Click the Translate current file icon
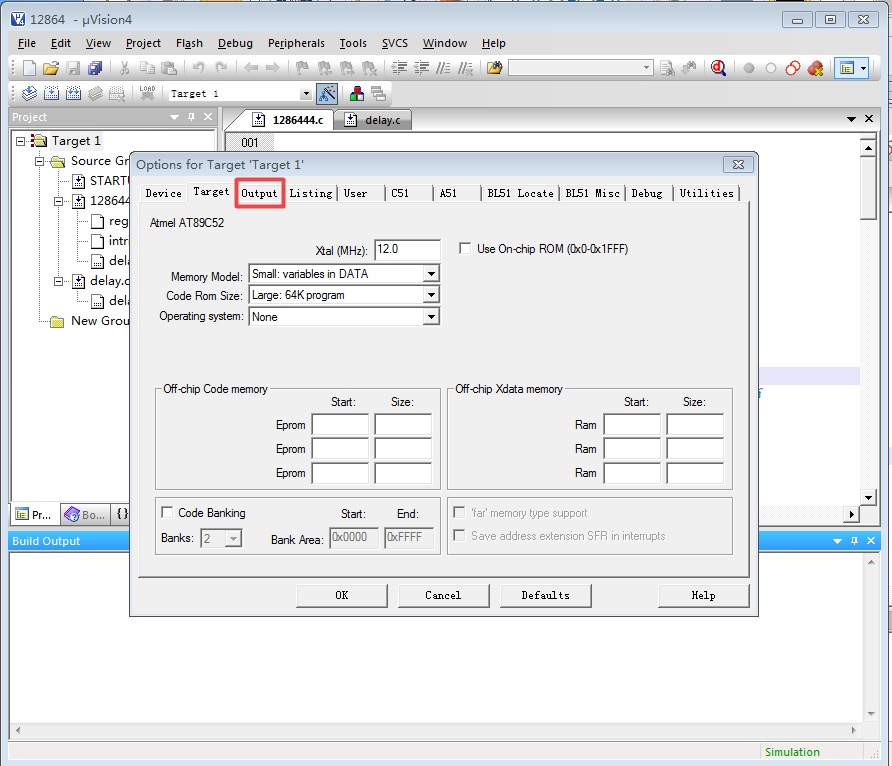Screen dimensions: 892x766 pyautogui.click(x=29, y=93)
